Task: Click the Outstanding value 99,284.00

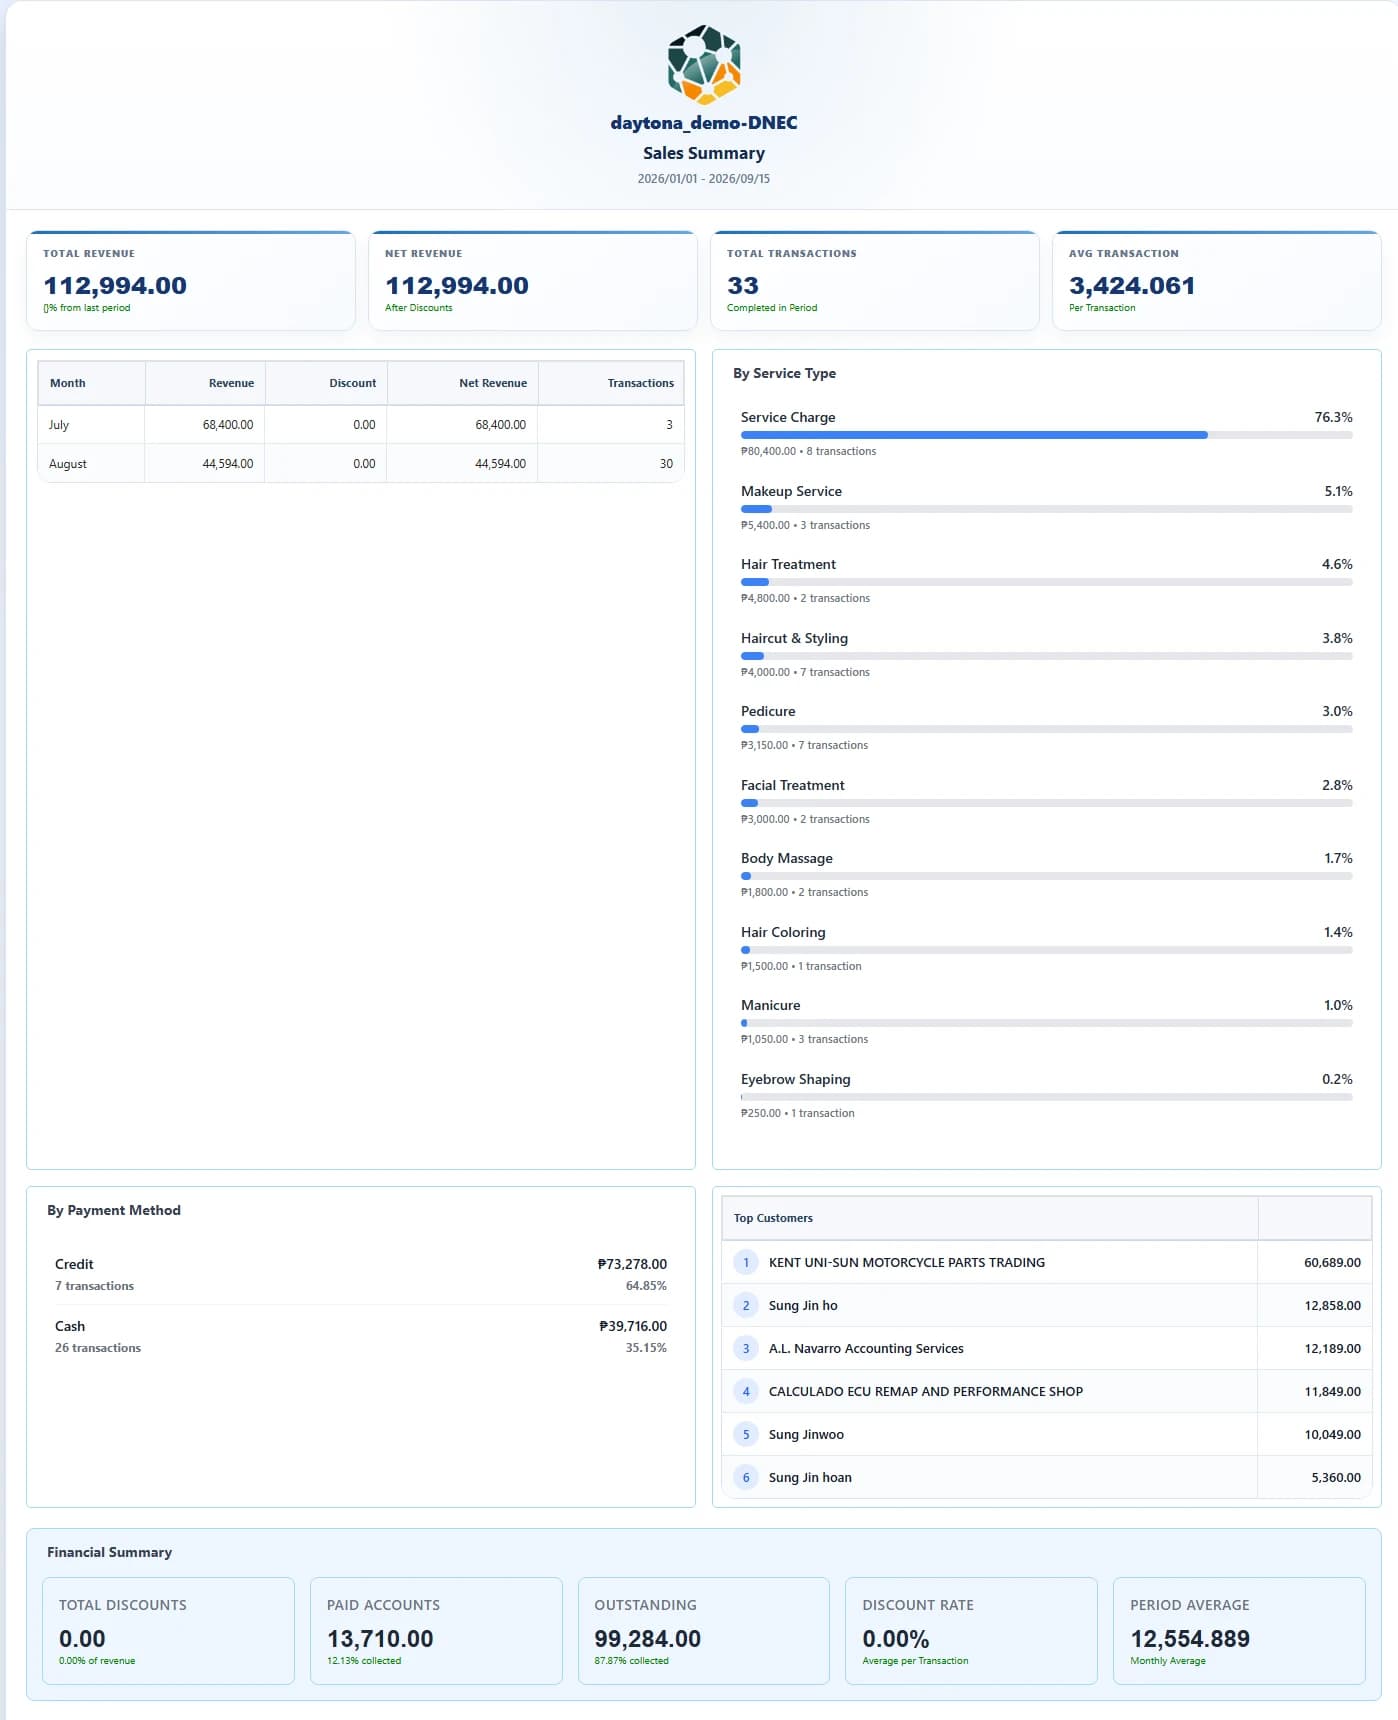Action: click(x=647, y=1638)
